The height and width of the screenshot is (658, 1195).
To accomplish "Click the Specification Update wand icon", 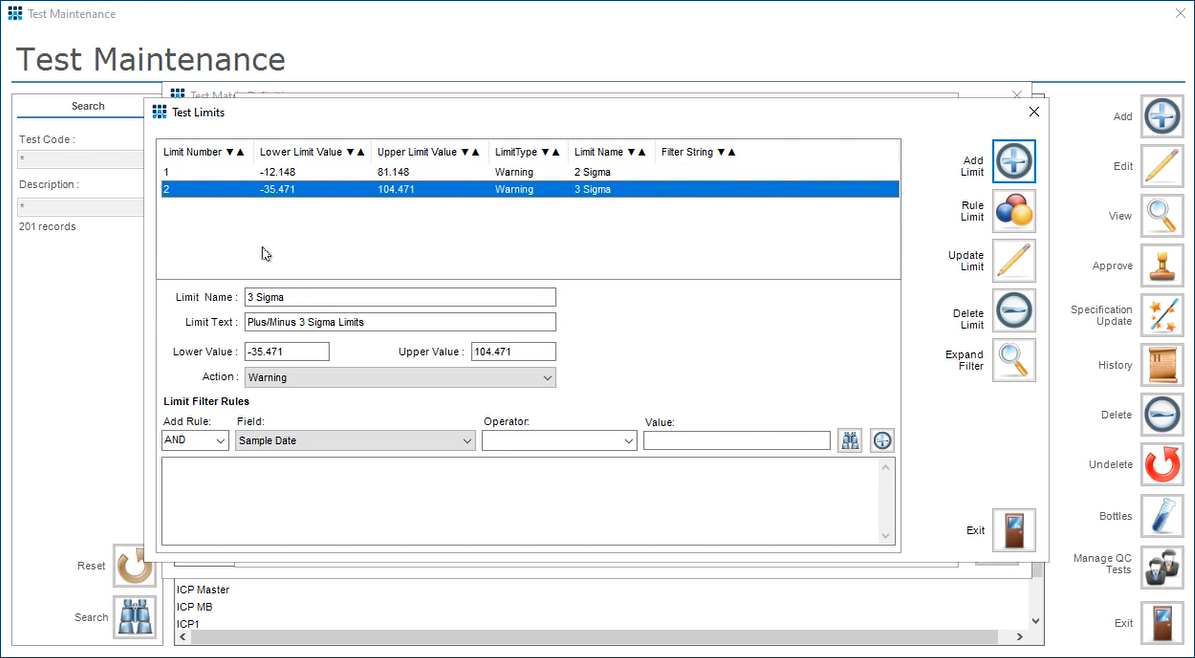I will point(1161,315).
